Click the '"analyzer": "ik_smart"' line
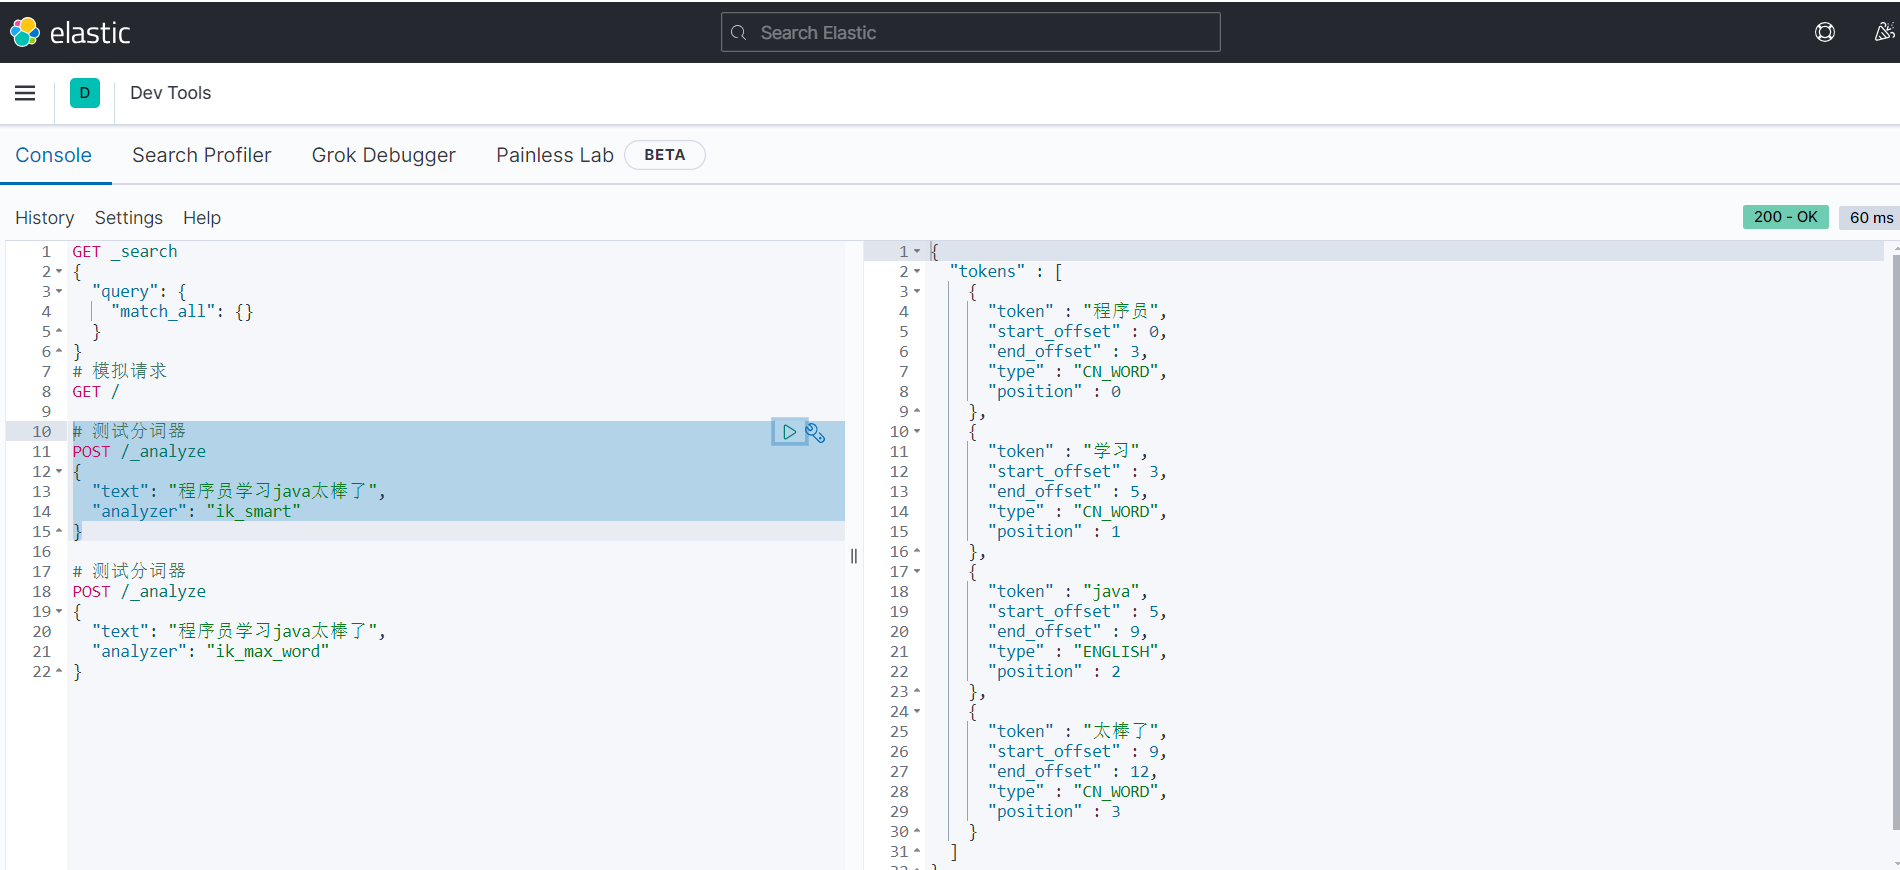 [196, 512]
